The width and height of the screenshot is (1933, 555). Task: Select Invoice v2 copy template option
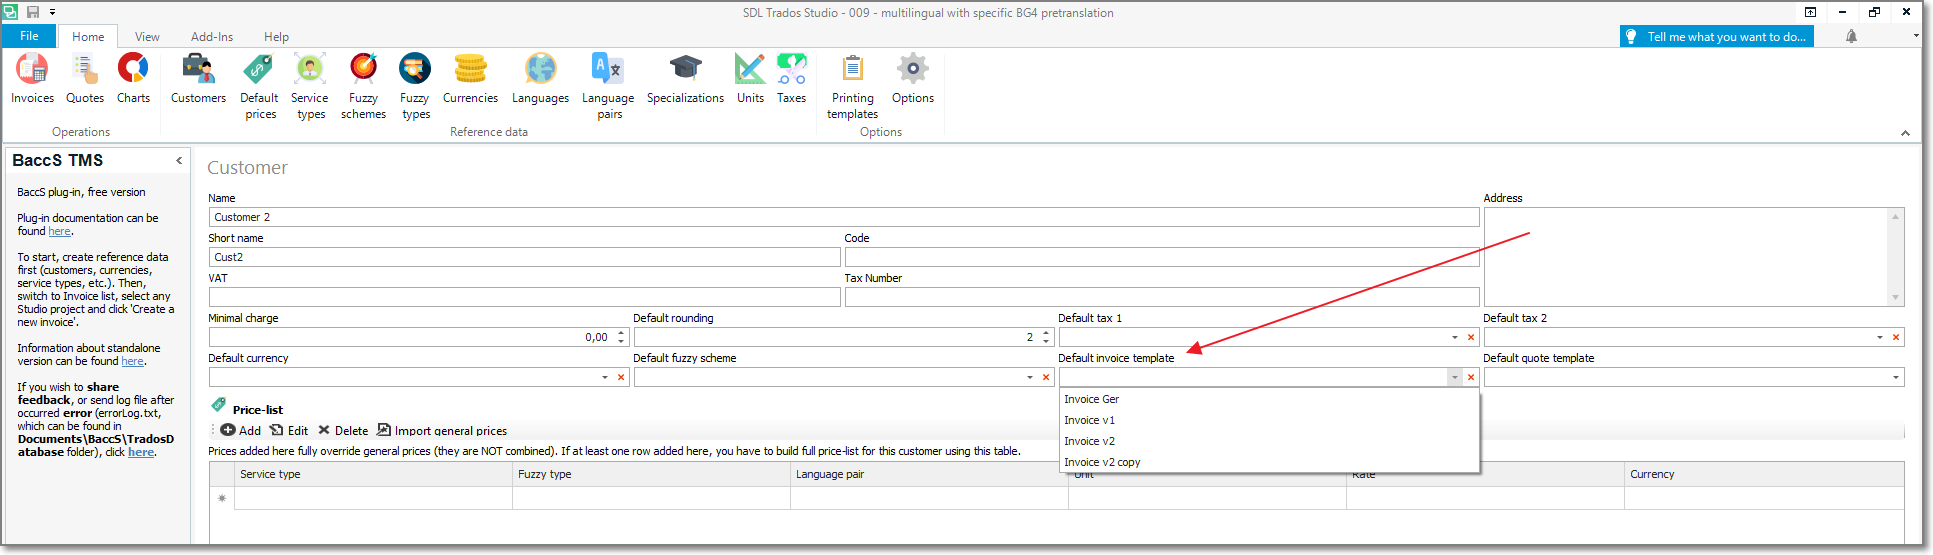coord(1269,462)
